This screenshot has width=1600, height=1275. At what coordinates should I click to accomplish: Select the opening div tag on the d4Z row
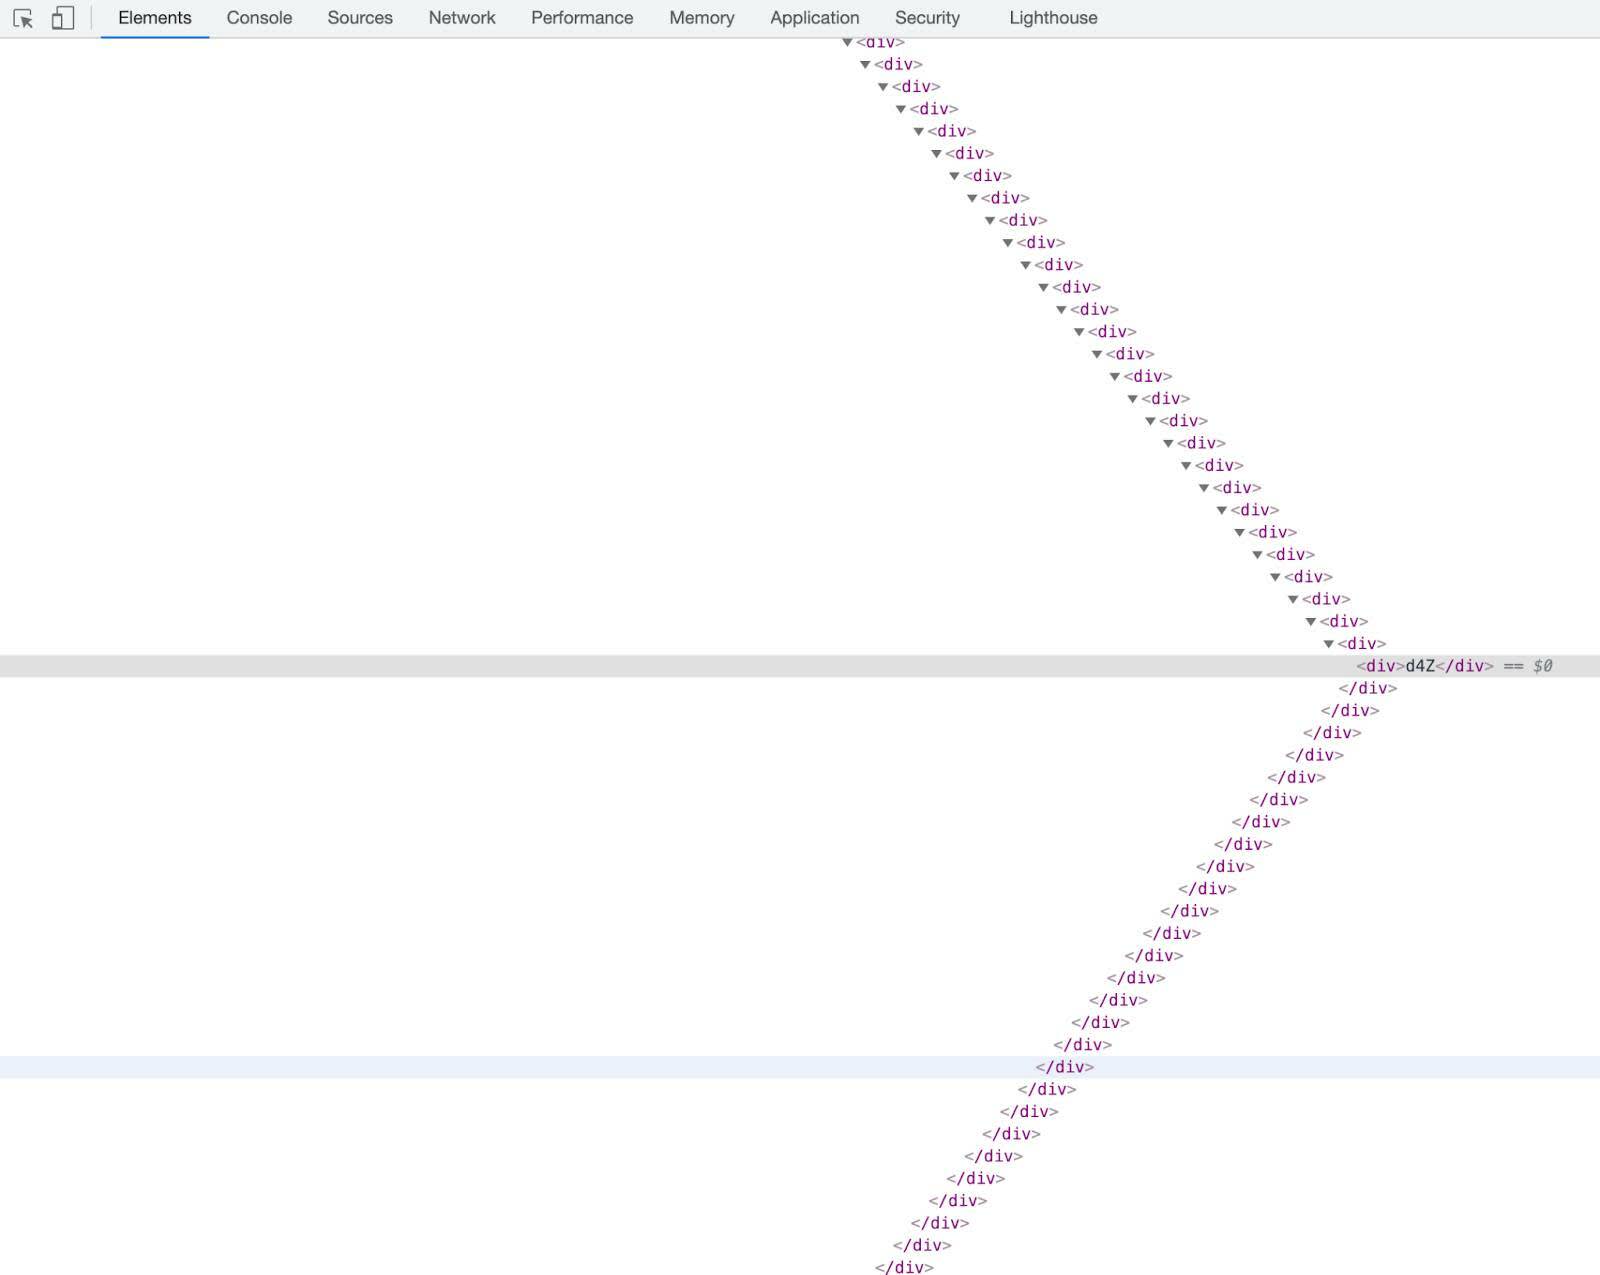[1380, 666]
